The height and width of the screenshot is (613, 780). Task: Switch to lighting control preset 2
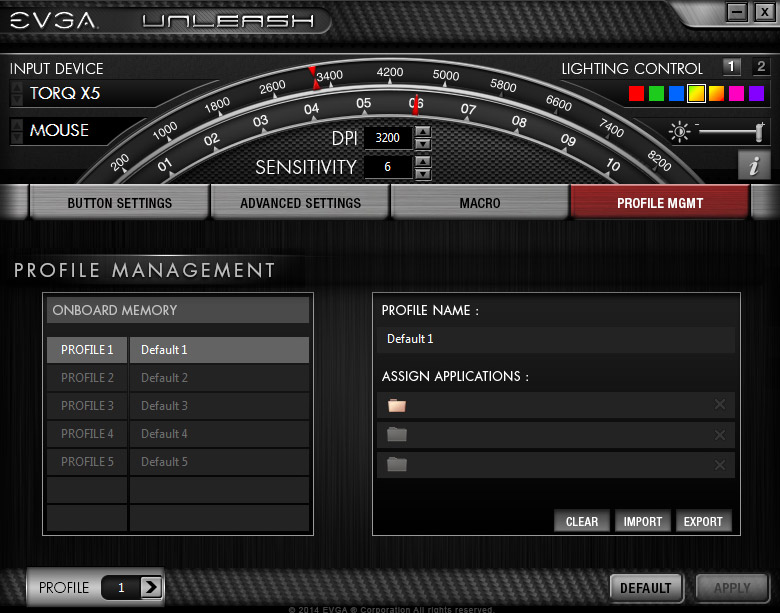[x=761, y=67]
